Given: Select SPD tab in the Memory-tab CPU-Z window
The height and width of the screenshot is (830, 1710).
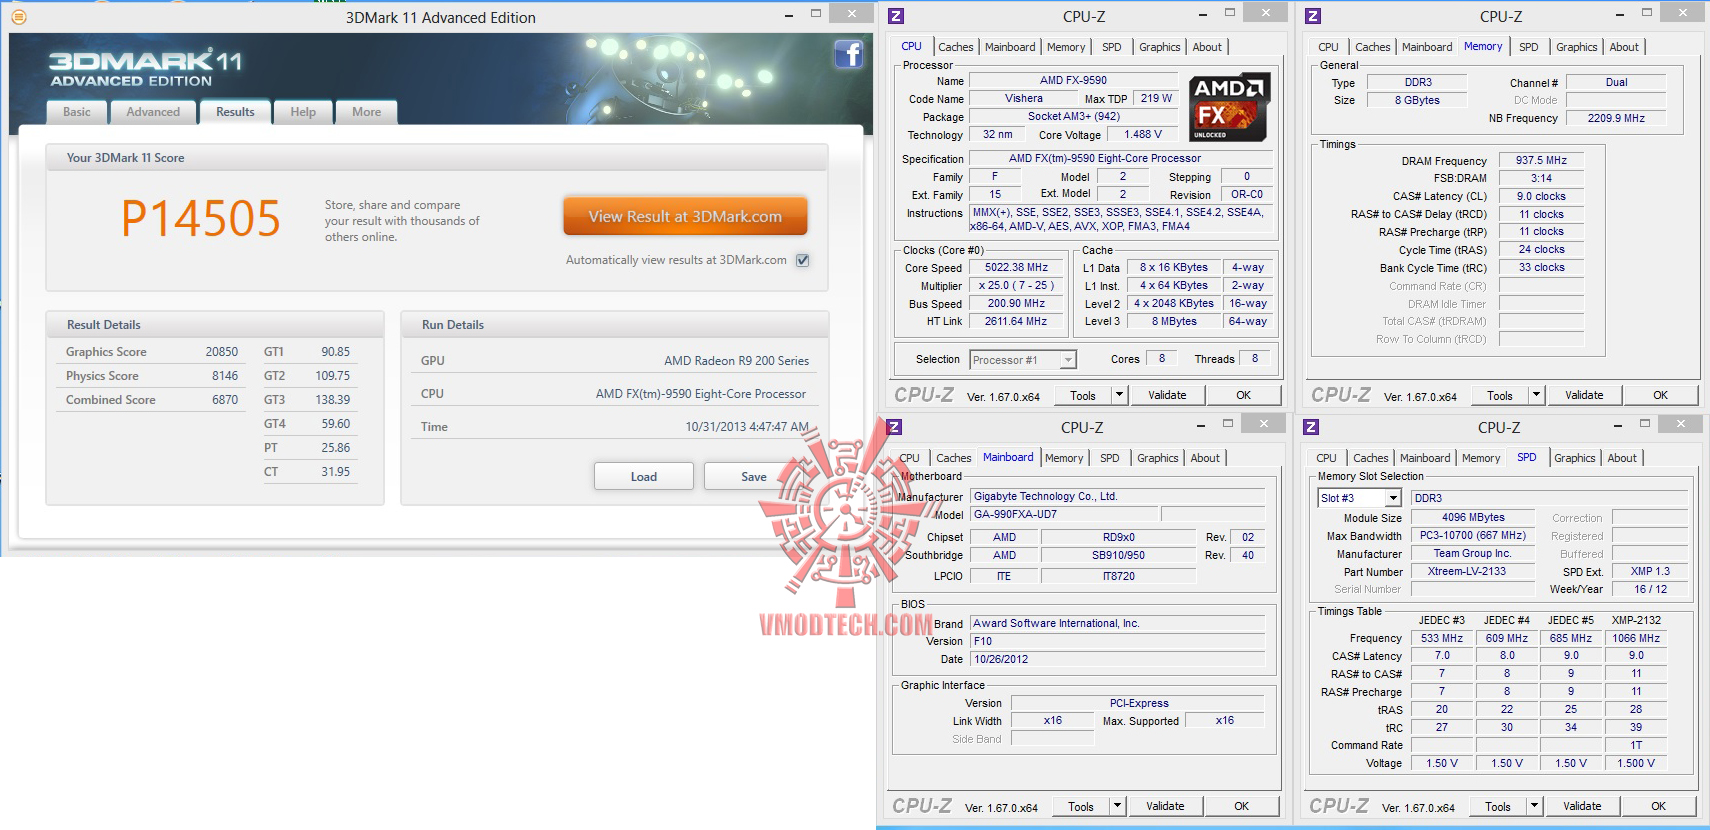Looking at the screenshot, I should point(1528,47).
